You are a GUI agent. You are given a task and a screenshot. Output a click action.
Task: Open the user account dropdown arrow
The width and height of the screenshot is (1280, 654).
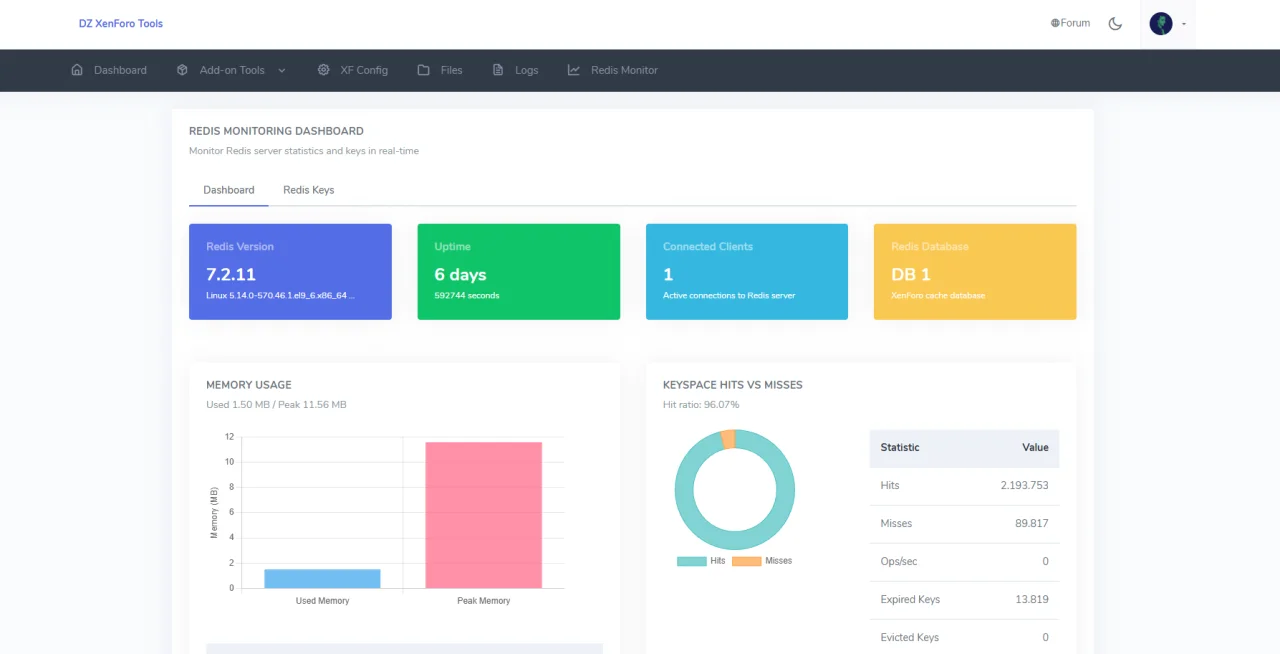point(1184,24)
